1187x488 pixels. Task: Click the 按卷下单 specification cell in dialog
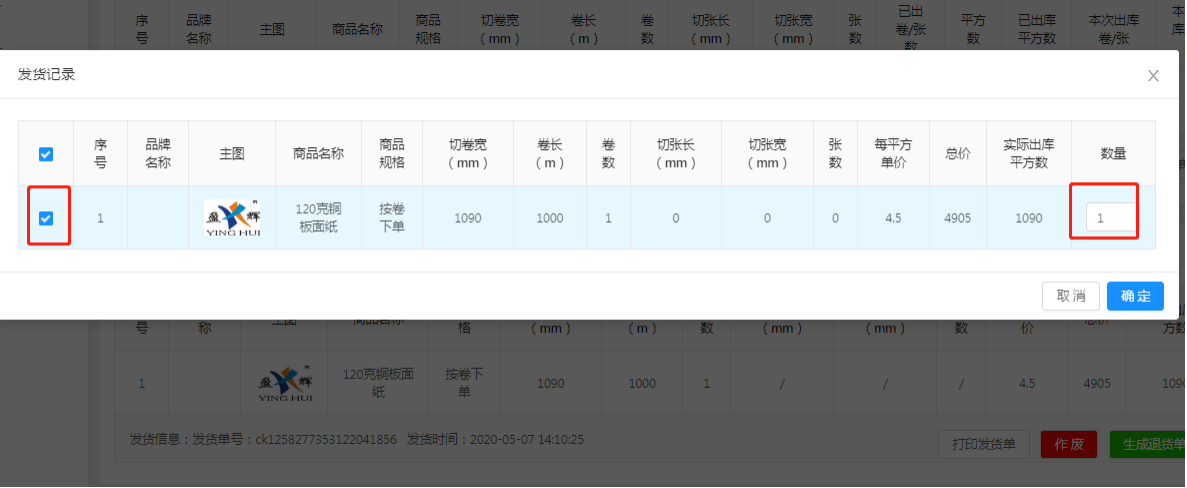point(391,218)
